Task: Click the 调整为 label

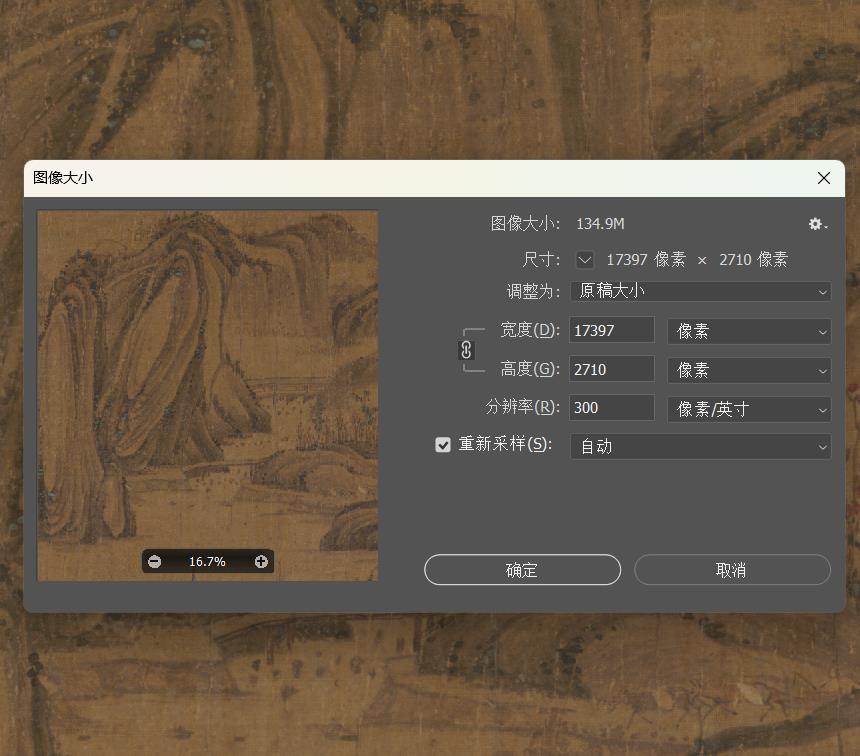Action: pyautogui.click(x=533, y=291)
